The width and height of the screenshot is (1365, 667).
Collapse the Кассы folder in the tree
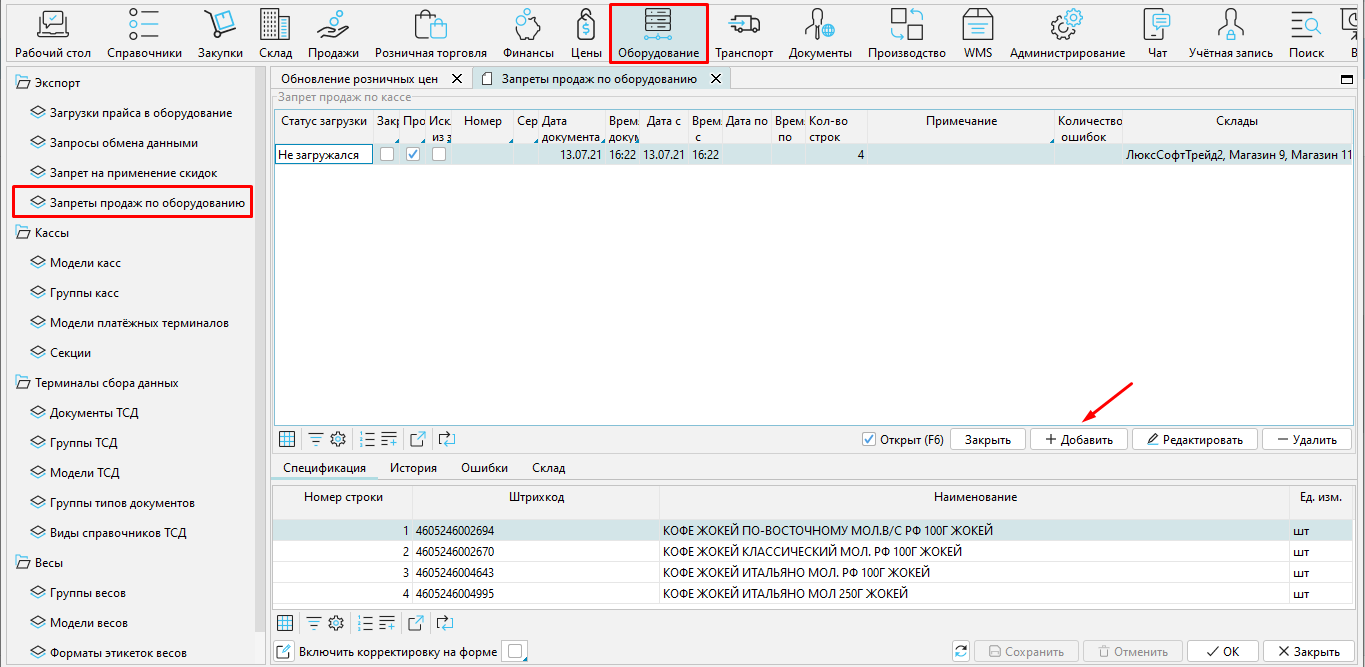pyautogui.click(x=23, y=233)
